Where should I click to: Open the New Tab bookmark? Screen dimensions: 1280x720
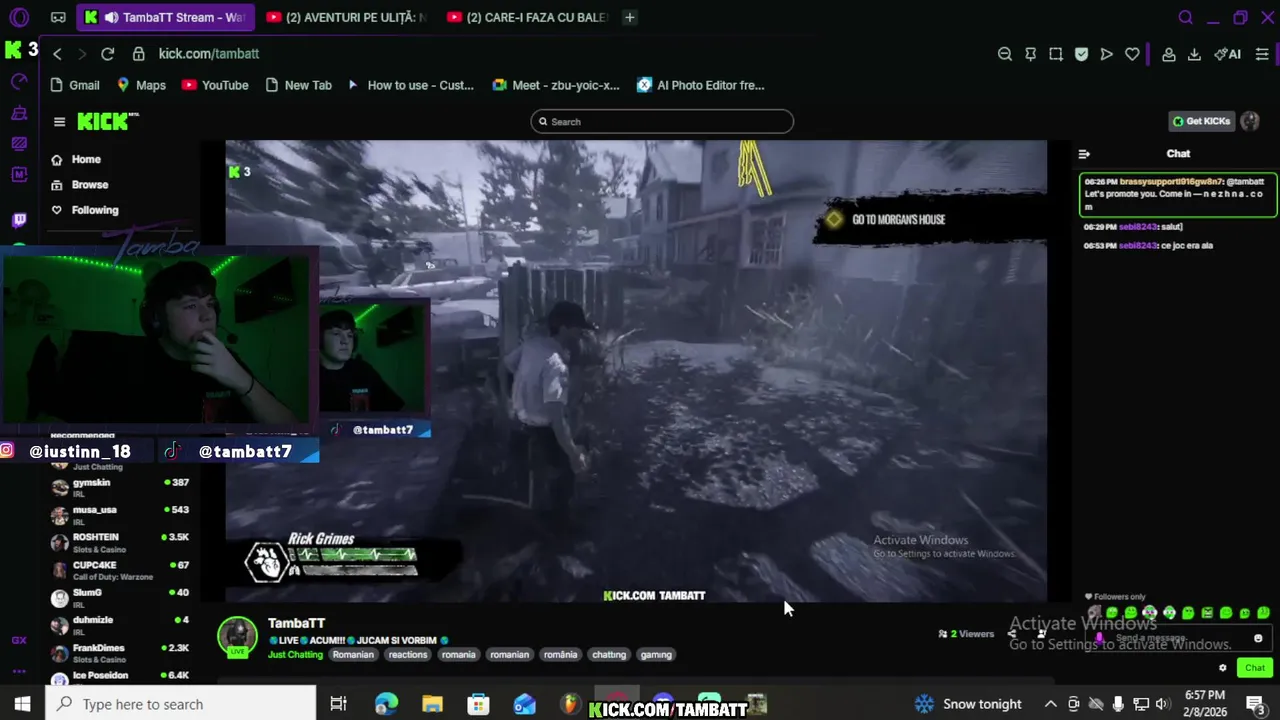coord(298,85)
